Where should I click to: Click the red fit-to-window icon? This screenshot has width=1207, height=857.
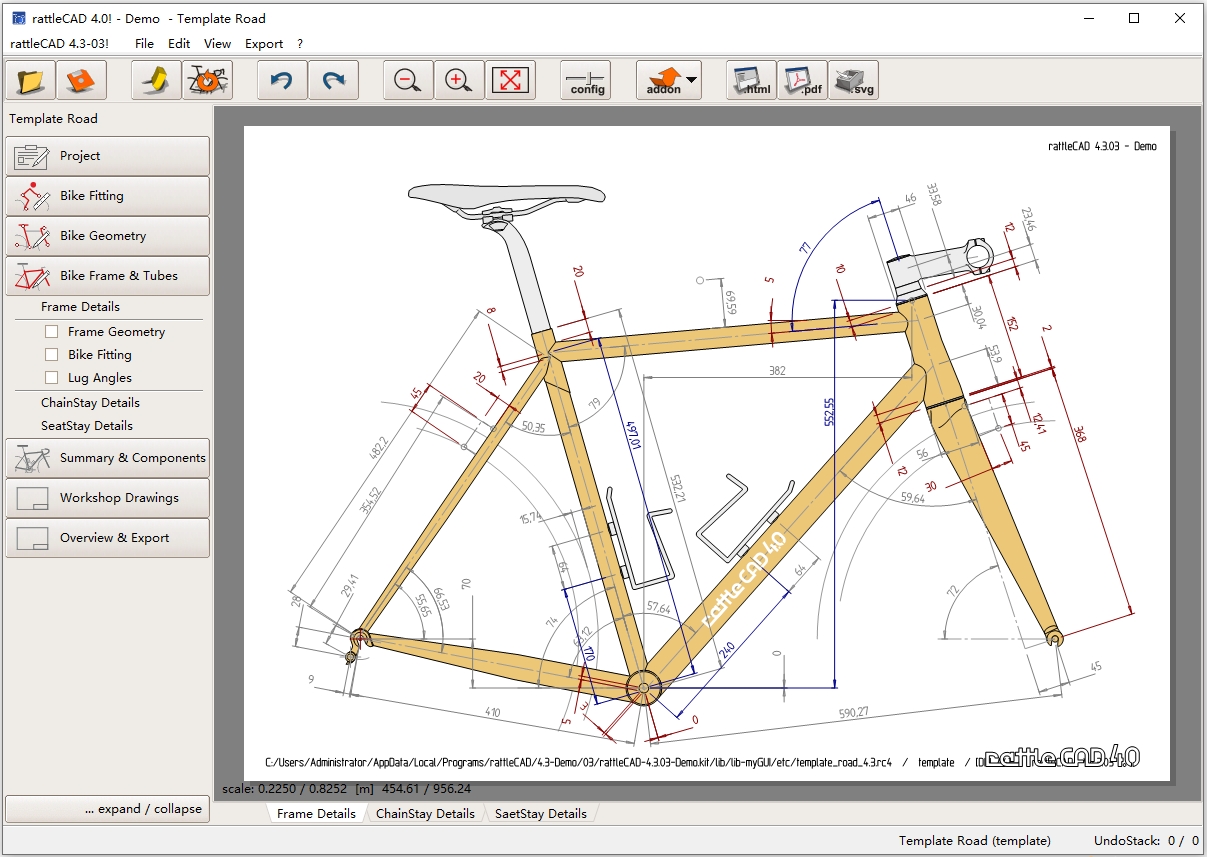510,80
